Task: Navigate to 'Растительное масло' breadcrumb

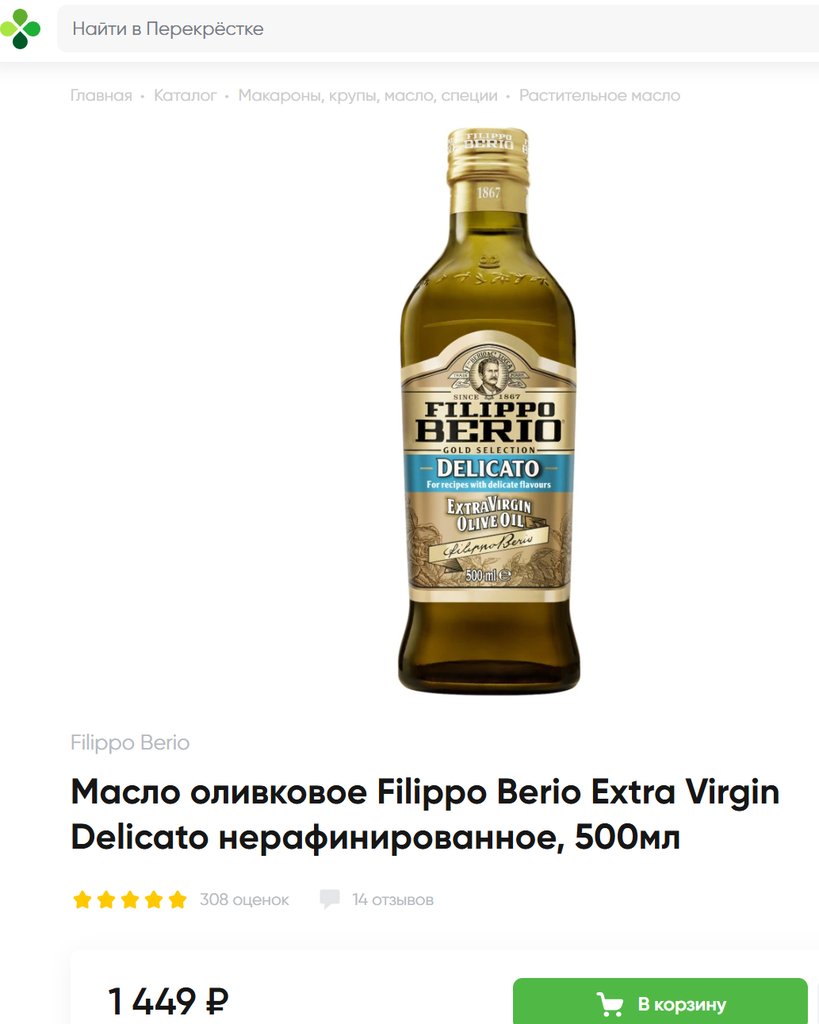Action: click(600, 95)
